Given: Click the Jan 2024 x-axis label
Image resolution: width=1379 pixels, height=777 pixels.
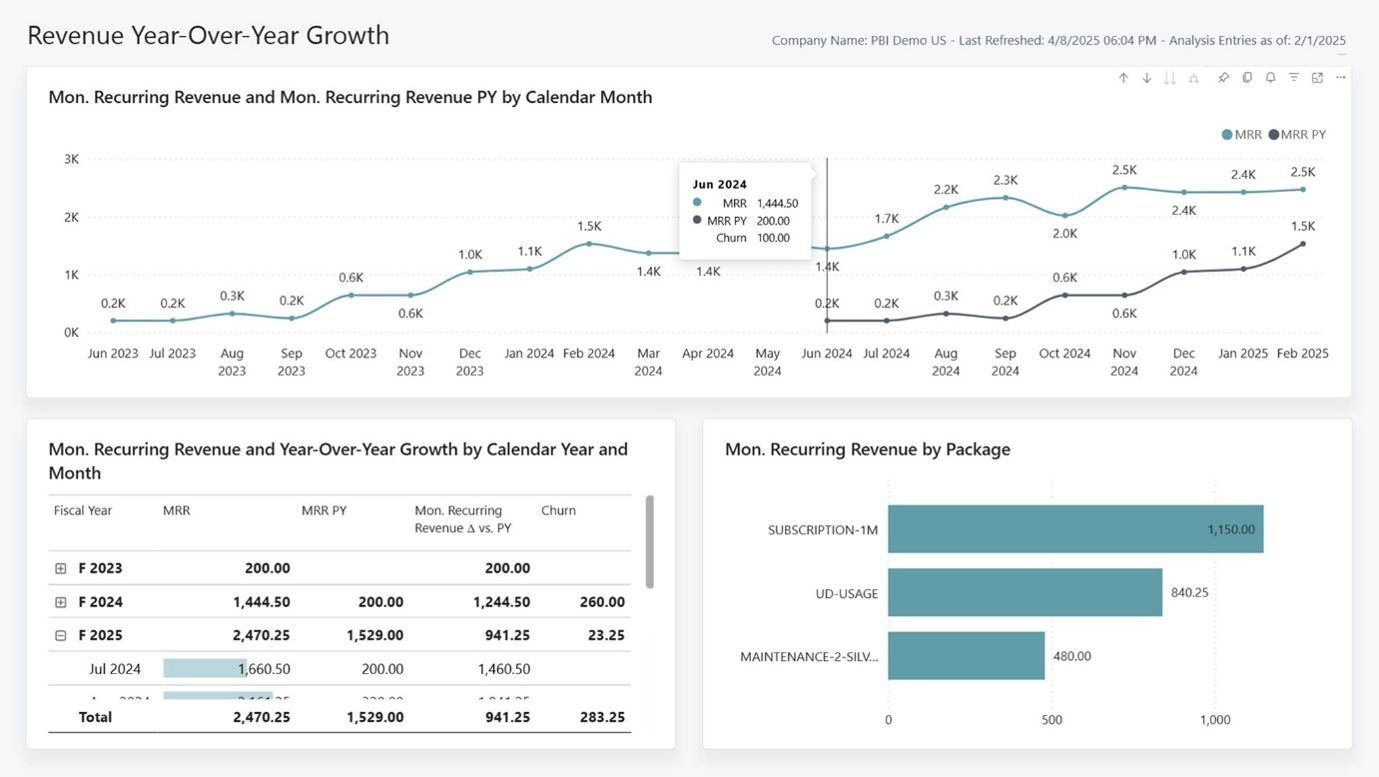Looking at the screenshot, I should pyautogui.click(x=530, y=353).
